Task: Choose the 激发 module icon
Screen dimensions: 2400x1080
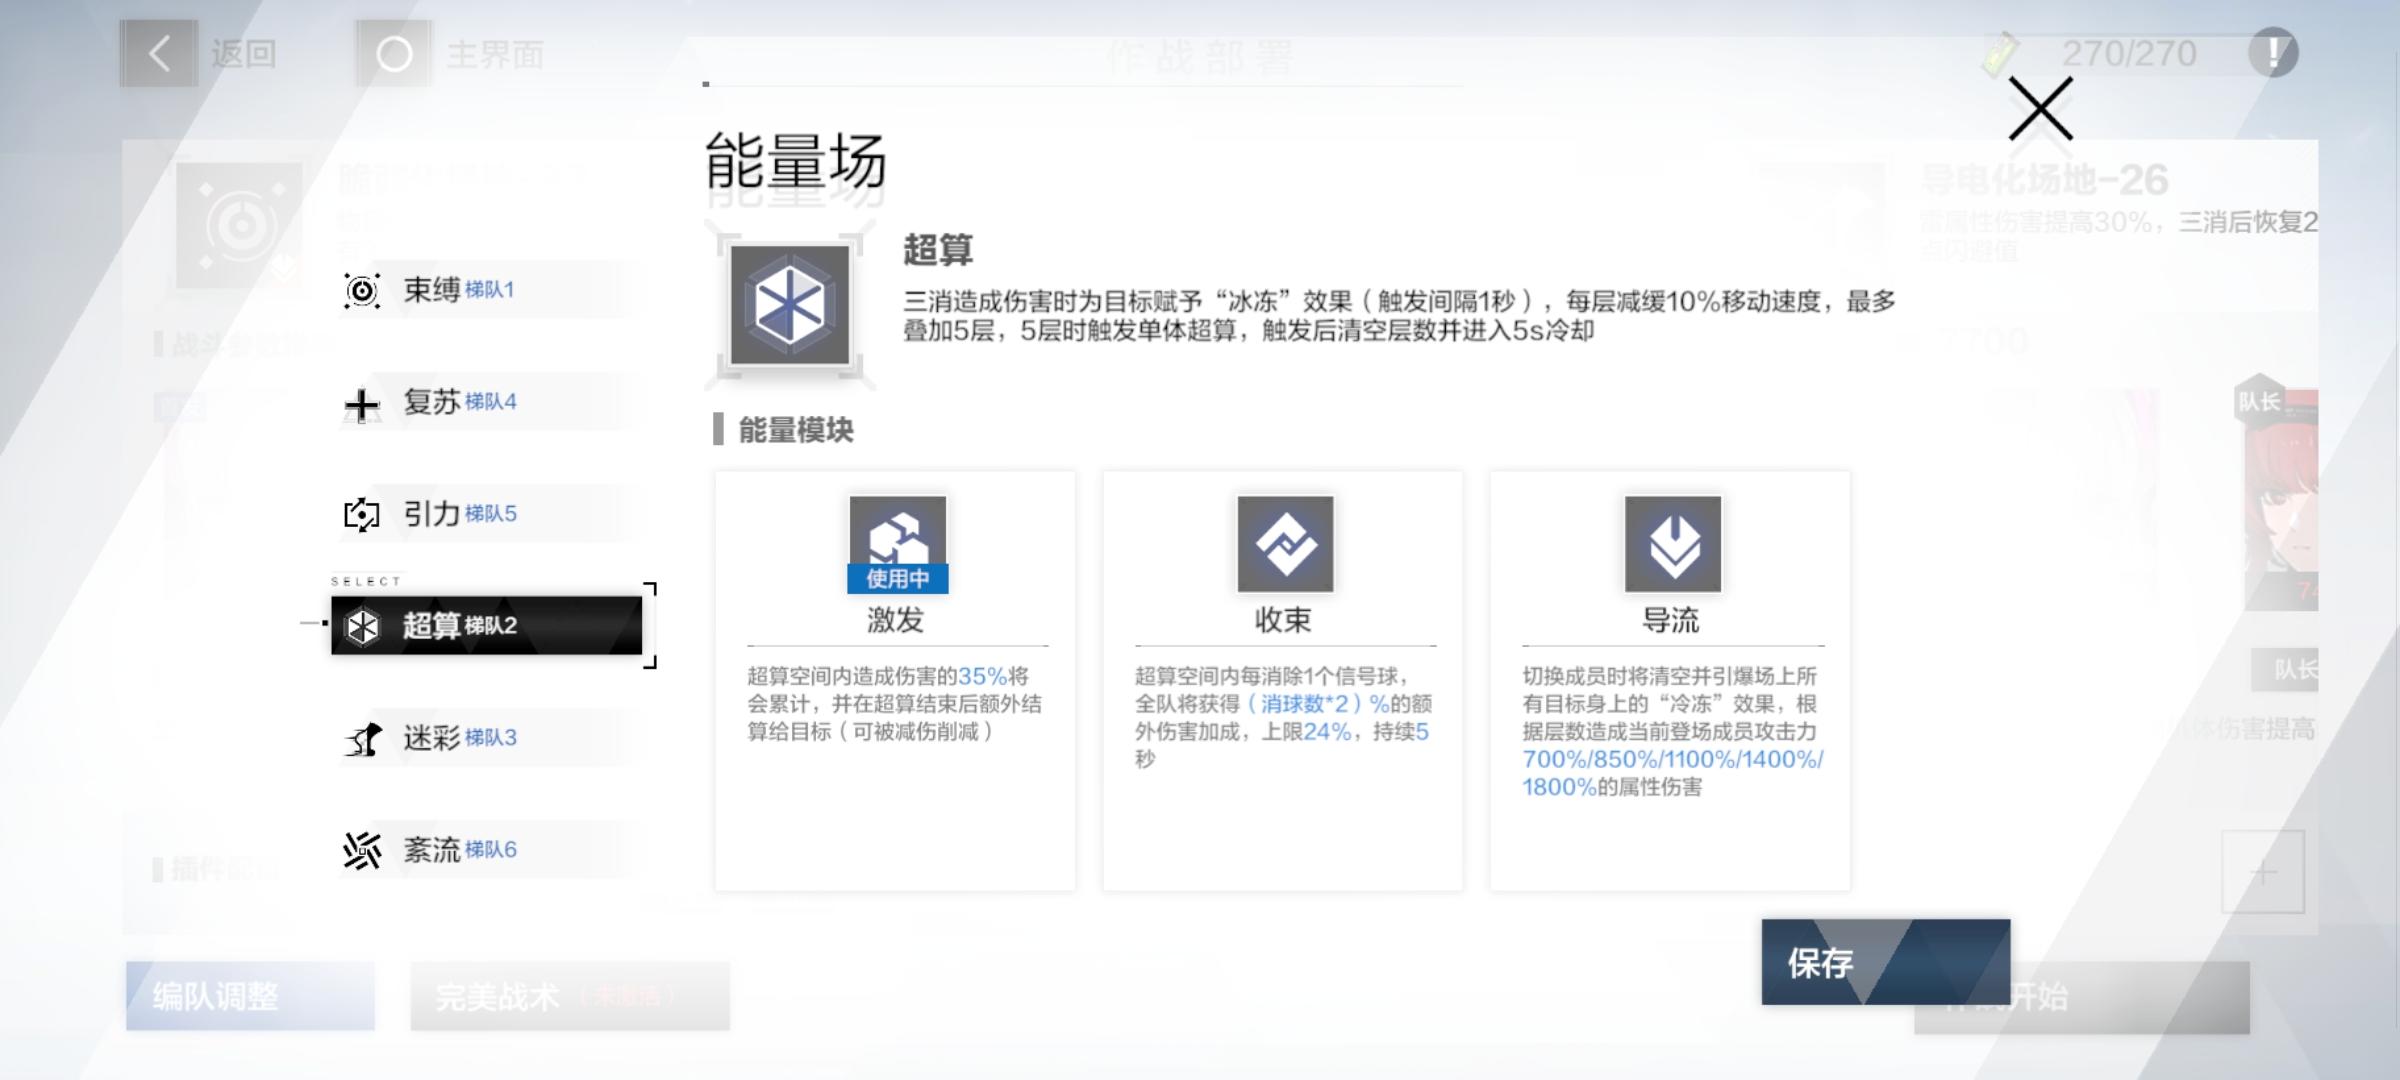Action: tap(897, 543)
